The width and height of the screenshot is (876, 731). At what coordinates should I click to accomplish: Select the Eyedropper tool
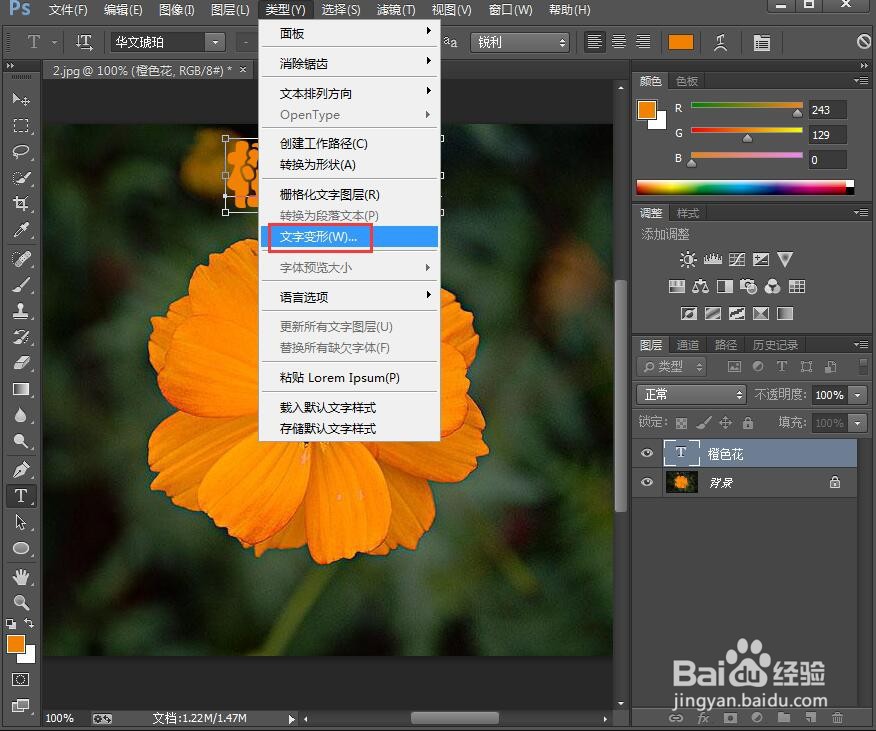click(x=21, y=229)
